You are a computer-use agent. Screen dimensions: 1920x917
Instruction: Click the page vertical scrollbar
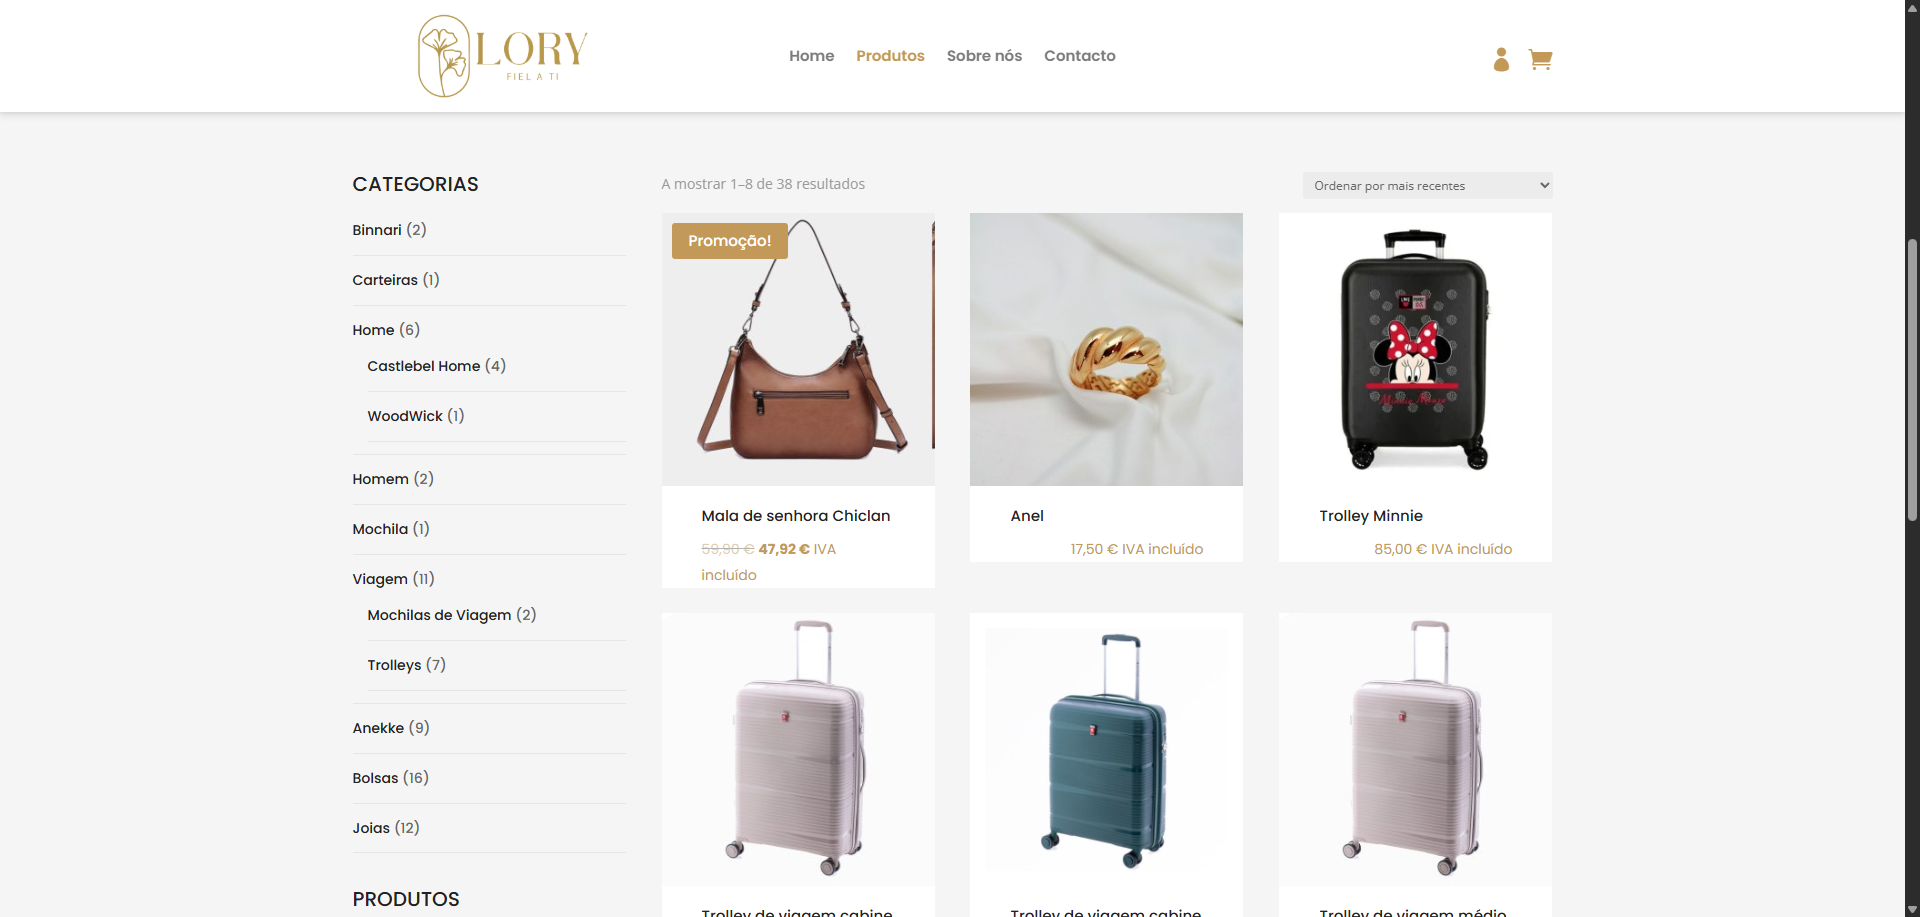(x=1912, y=380)
